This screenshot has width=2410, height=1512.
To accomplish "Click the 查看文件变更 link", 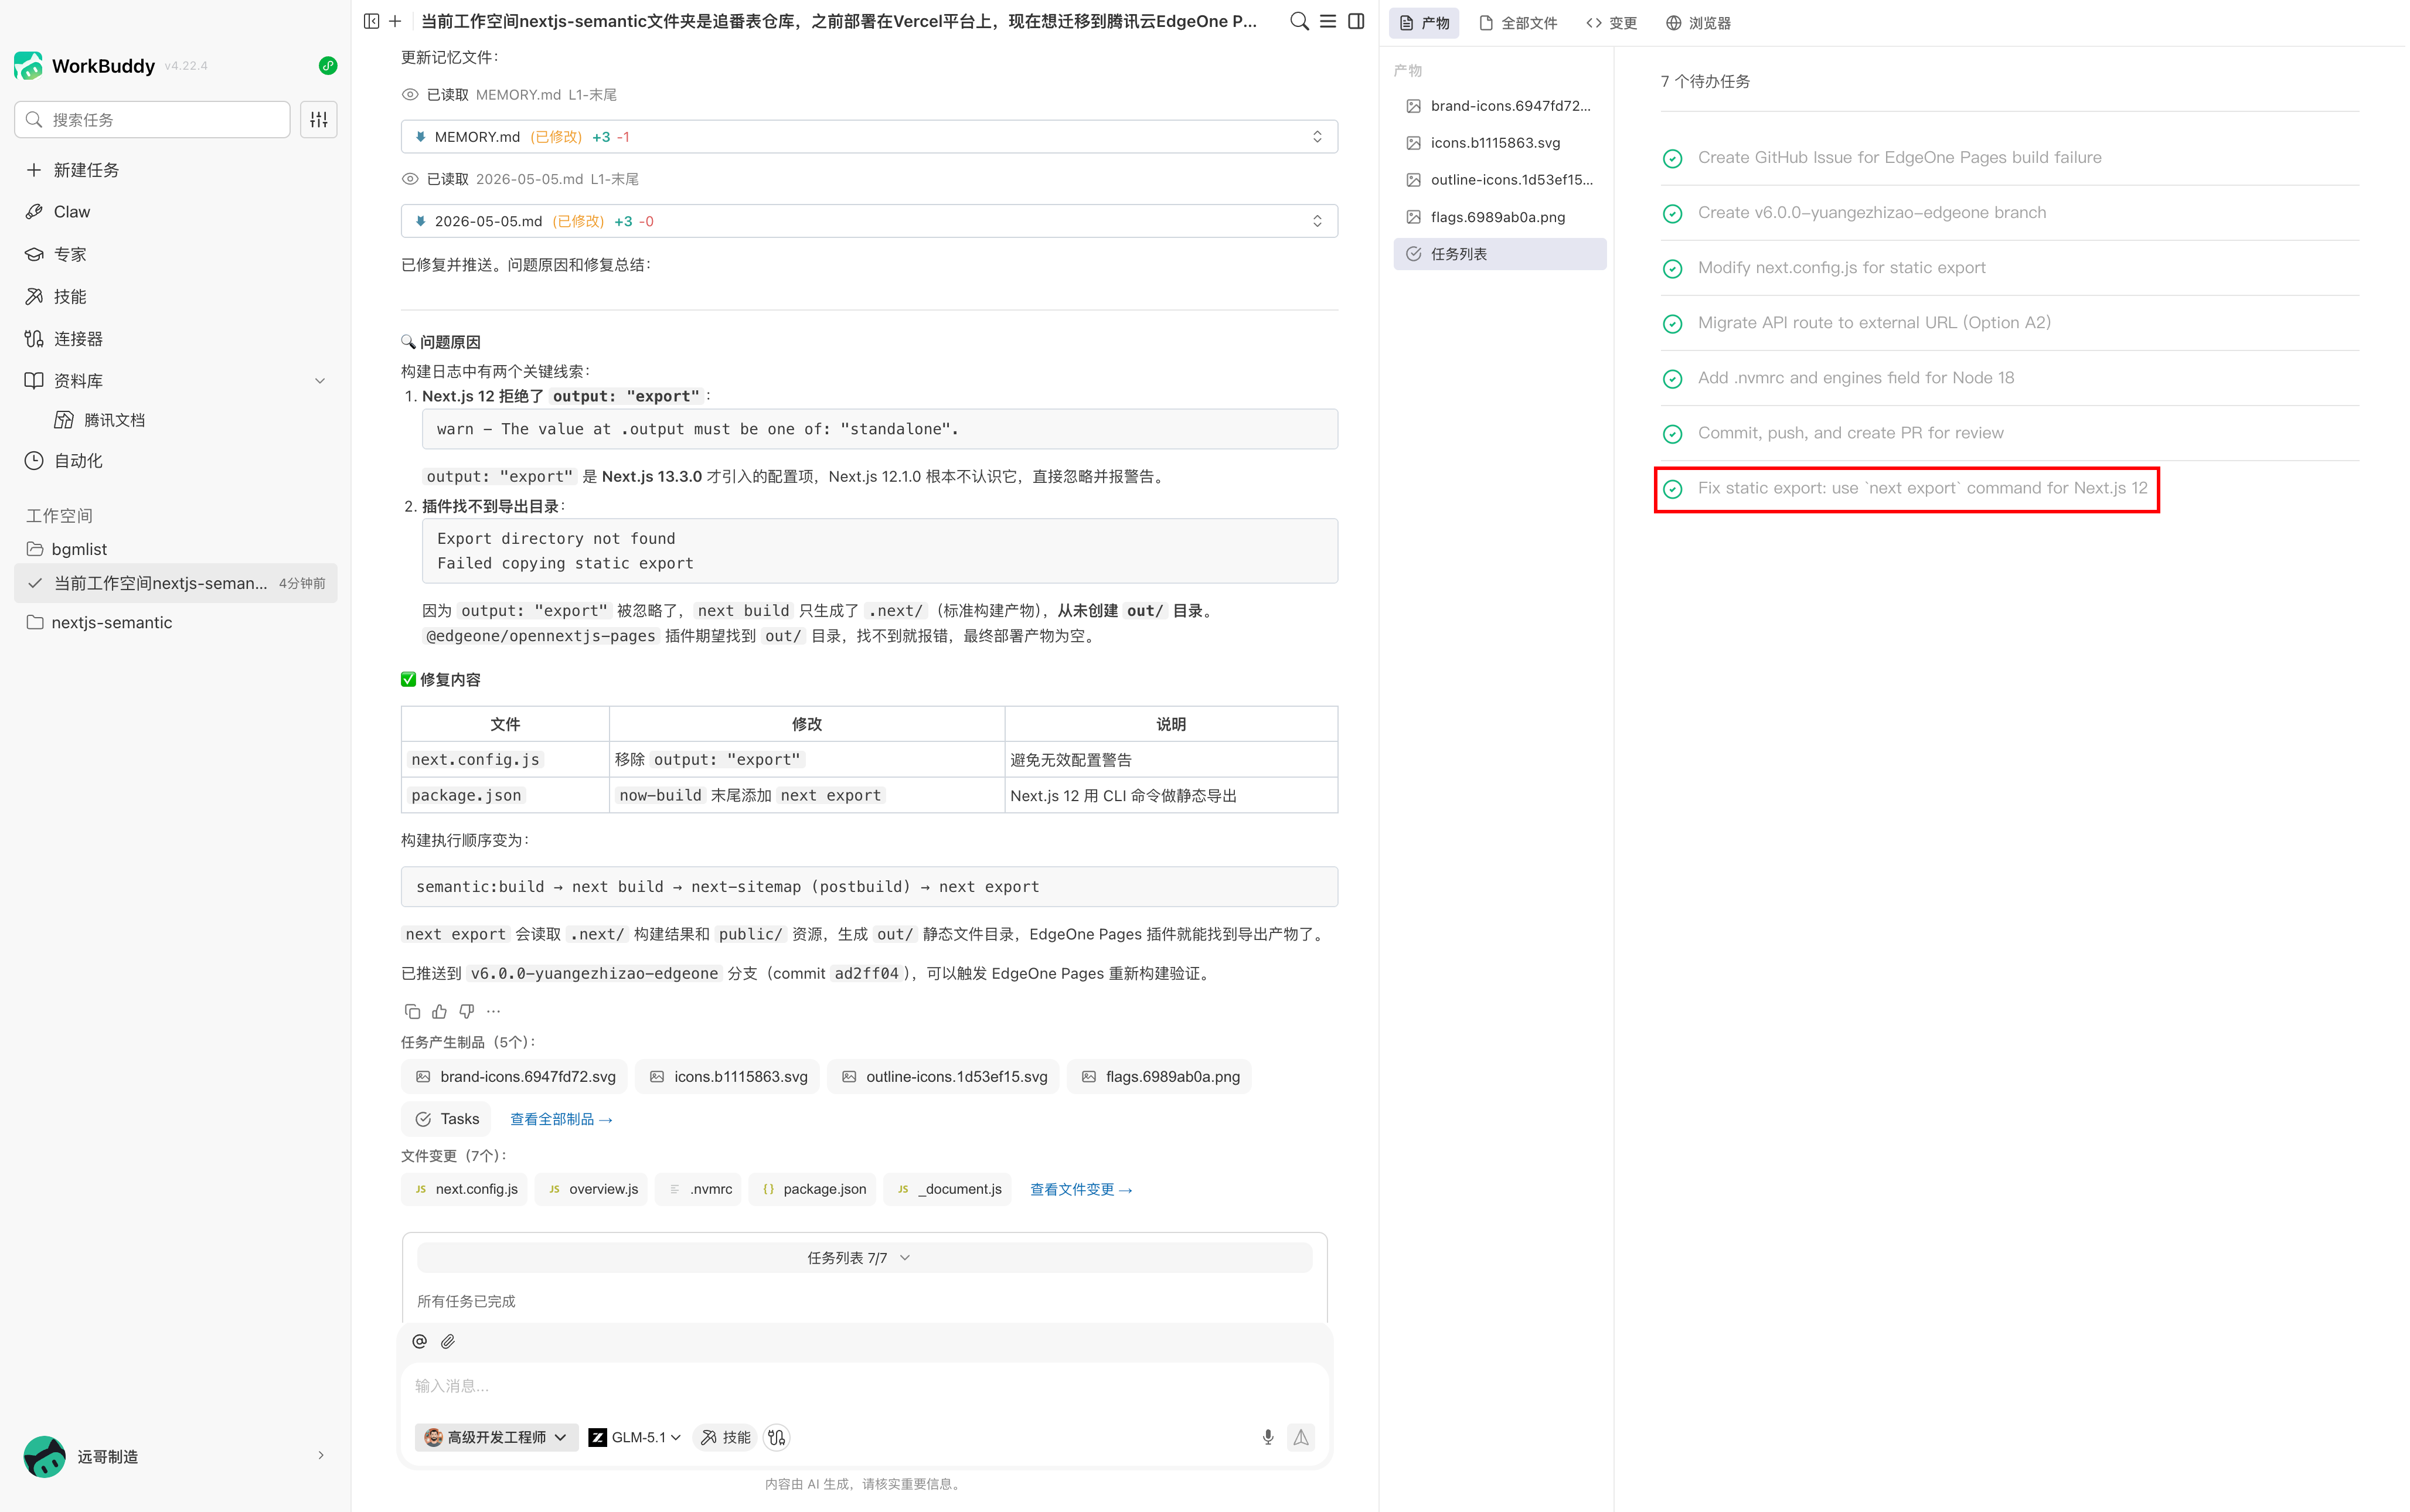I will (x=1081, y=1189).
